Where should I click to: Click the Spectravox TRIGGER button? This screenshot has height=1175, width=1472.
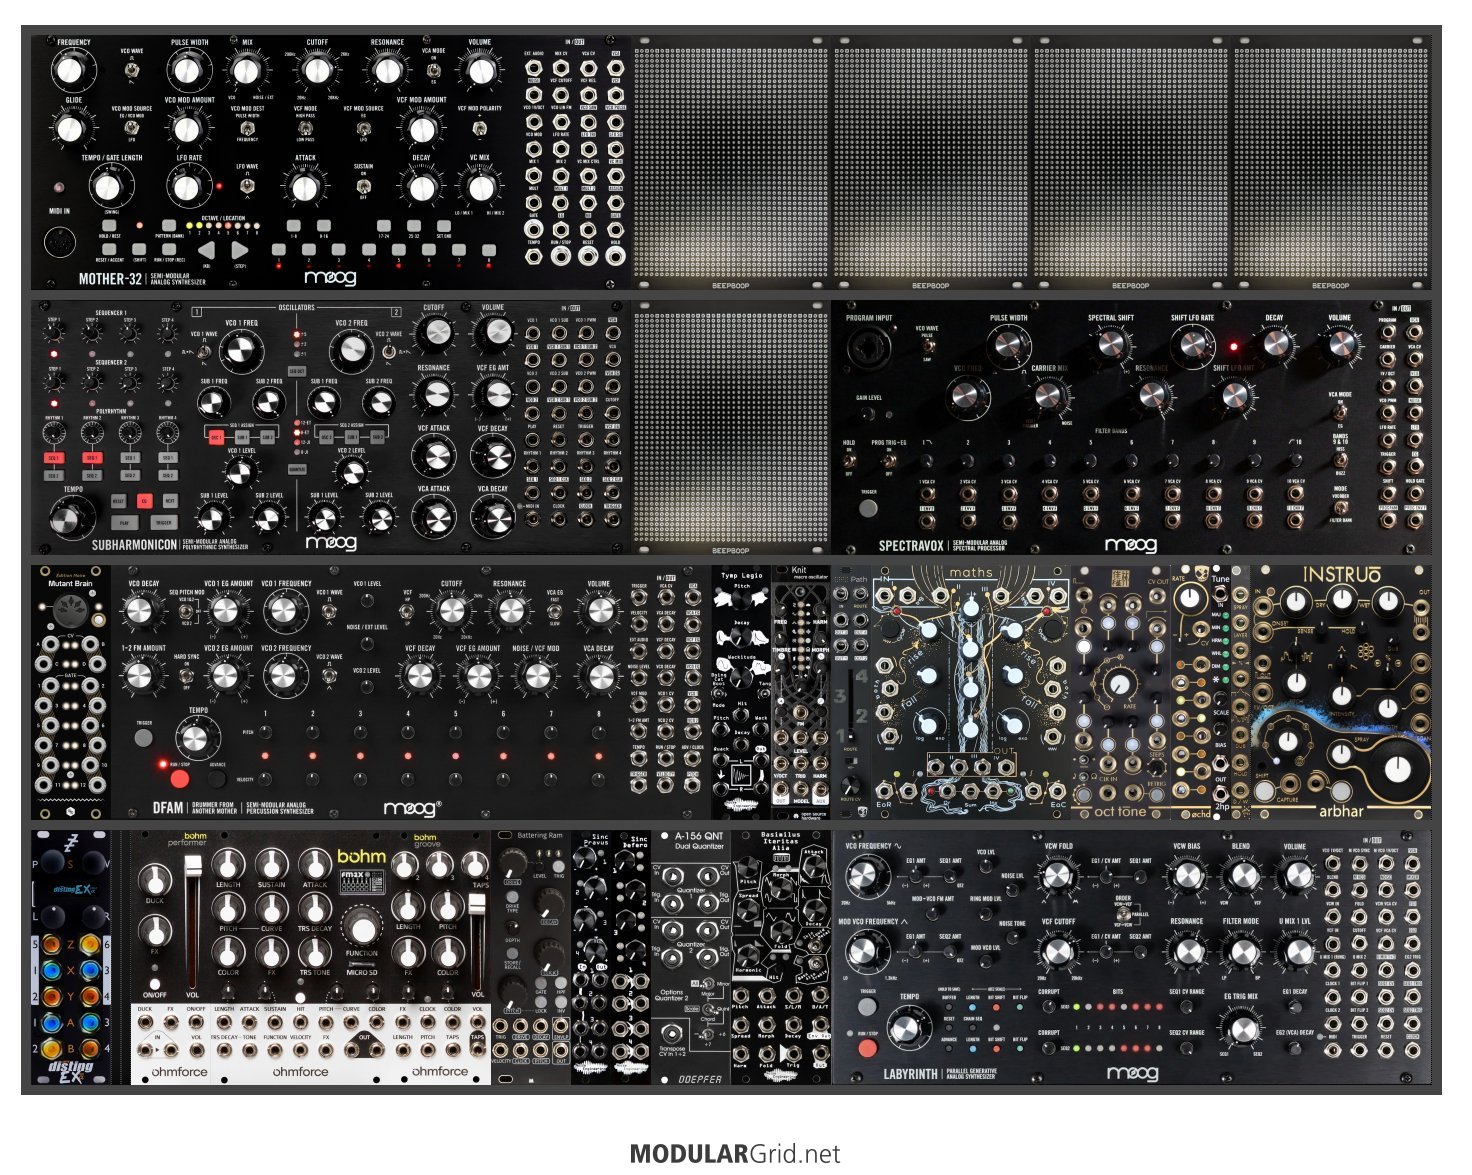click(x=868, y=507)
